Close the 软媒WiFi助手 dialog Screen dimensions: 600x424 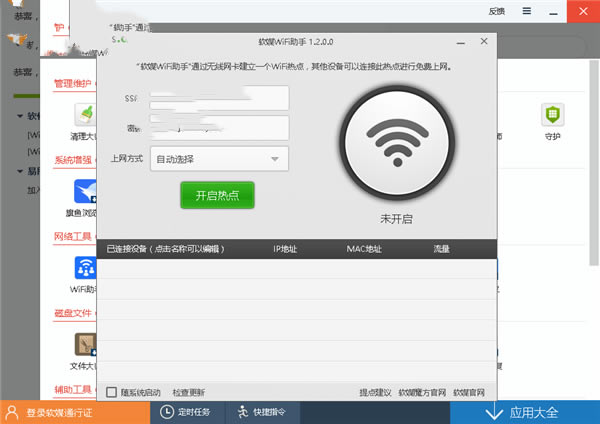(x=484, y=41)
